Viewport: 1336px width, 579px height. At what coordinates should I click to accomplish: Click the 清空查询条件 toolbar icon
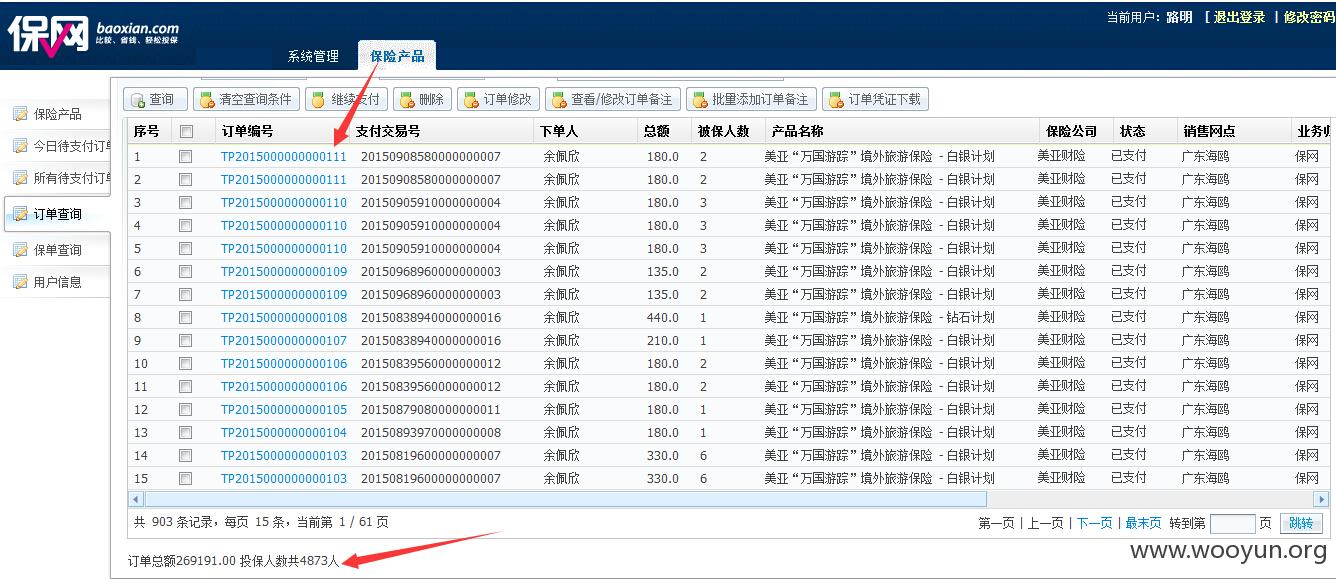coord(207,100)
